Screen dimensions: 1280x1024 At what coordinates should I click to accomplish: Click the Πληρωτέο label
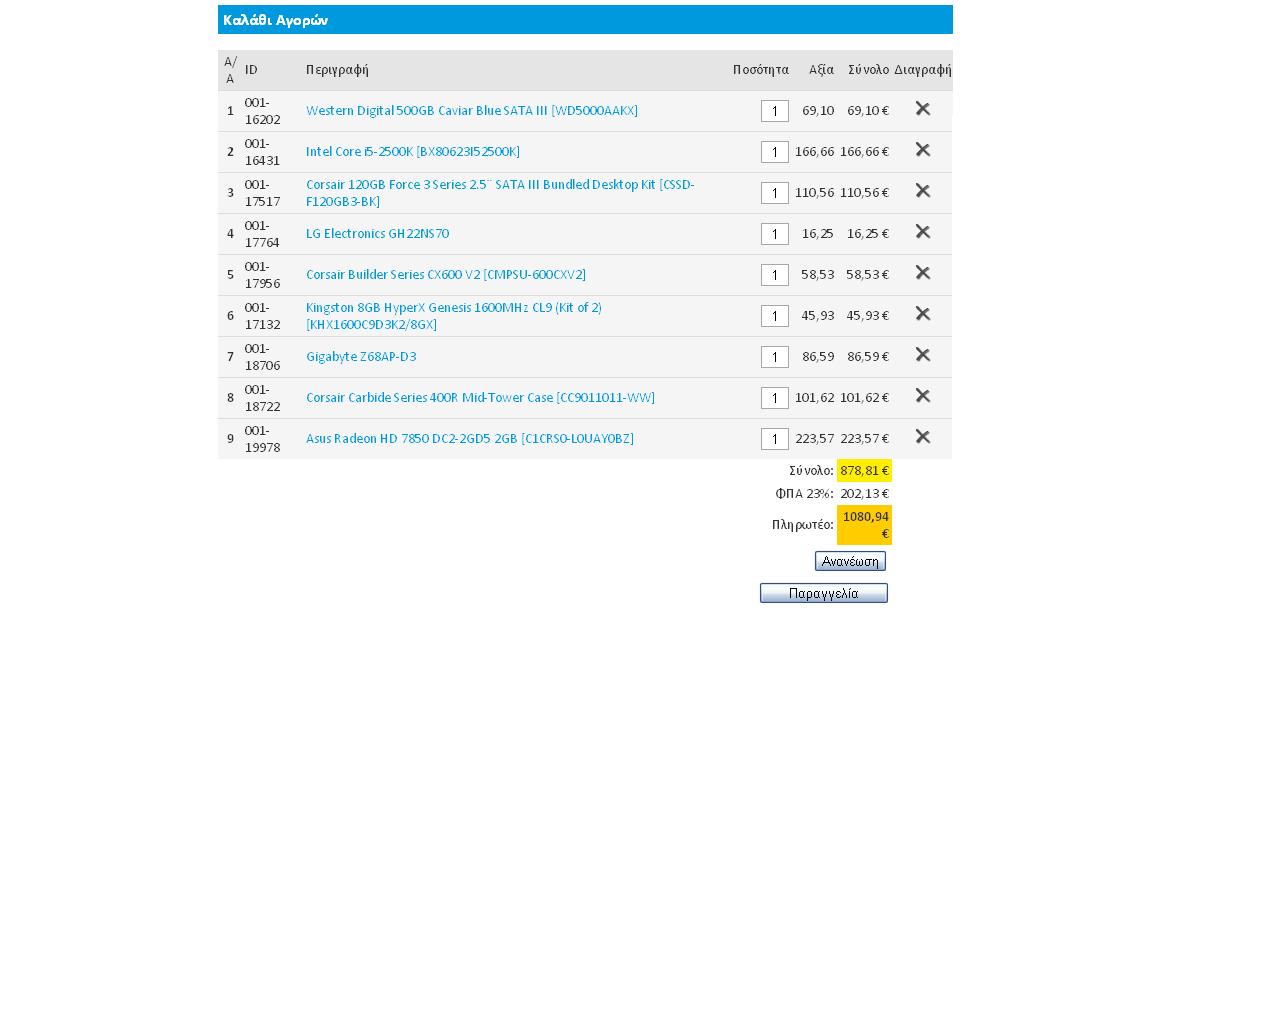pos(802,525)
